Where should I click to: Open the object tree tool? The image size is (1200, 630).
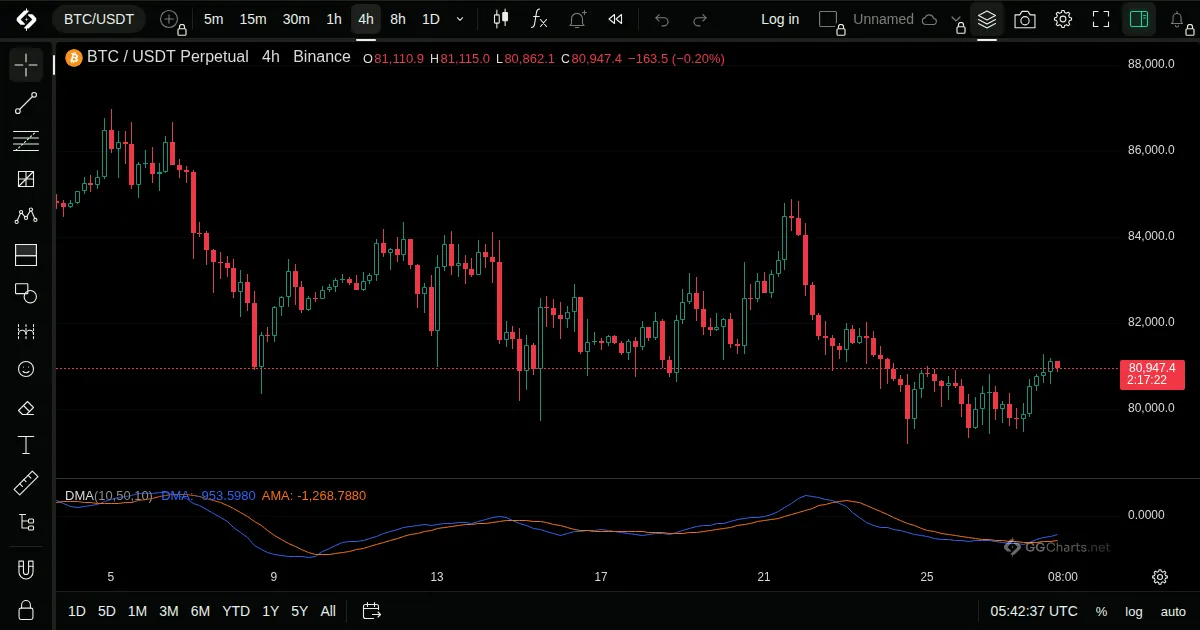[26, 521]
